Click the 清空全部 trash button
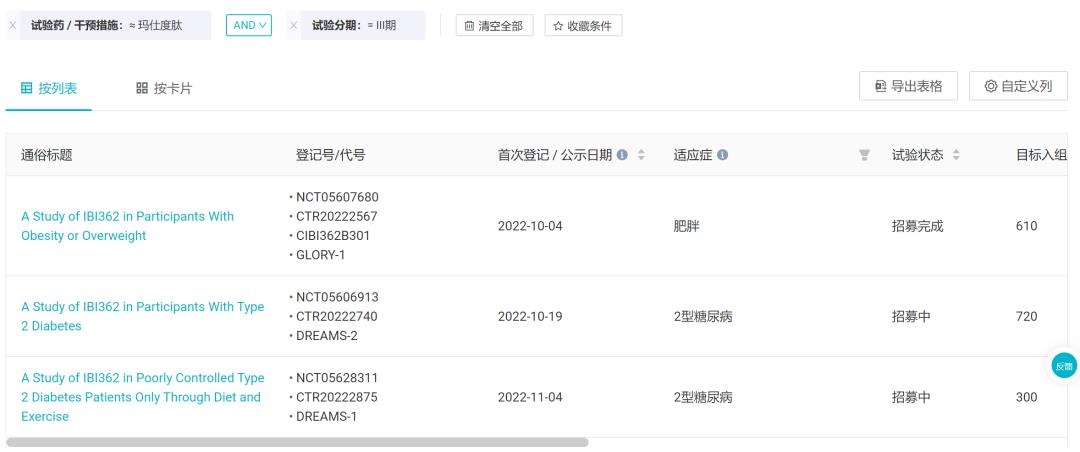 pos(494,26)
